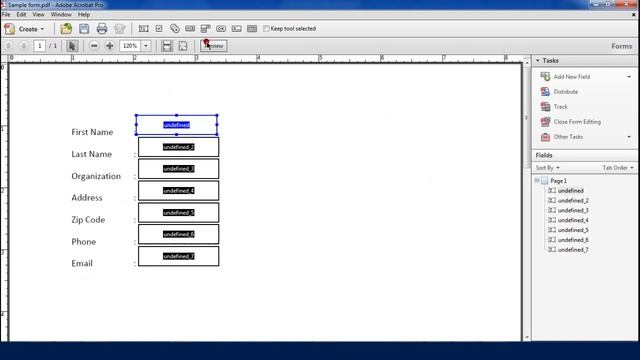
Task: Go to previous page arrow
Action: 9,46
